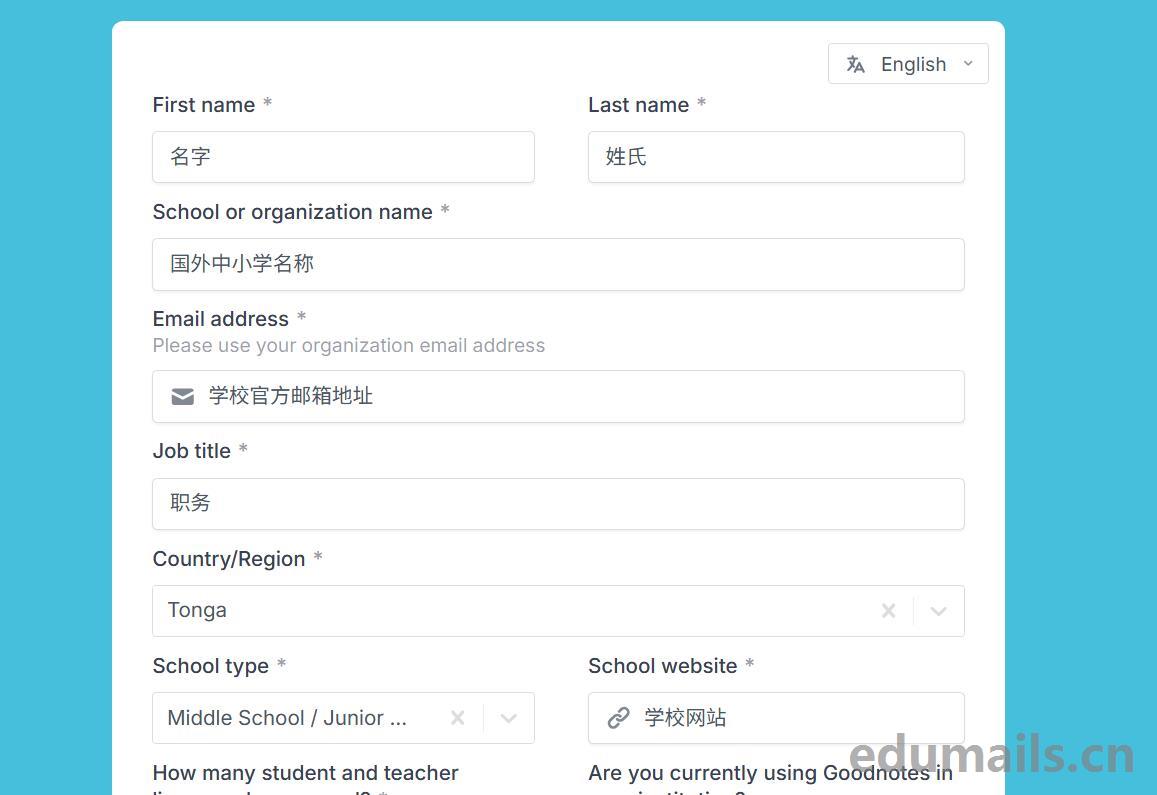Image resolution: width=1157 pixels, height=795 pixels.
Task: Expand the School type dropdown arrow
Action: [508, 718]
